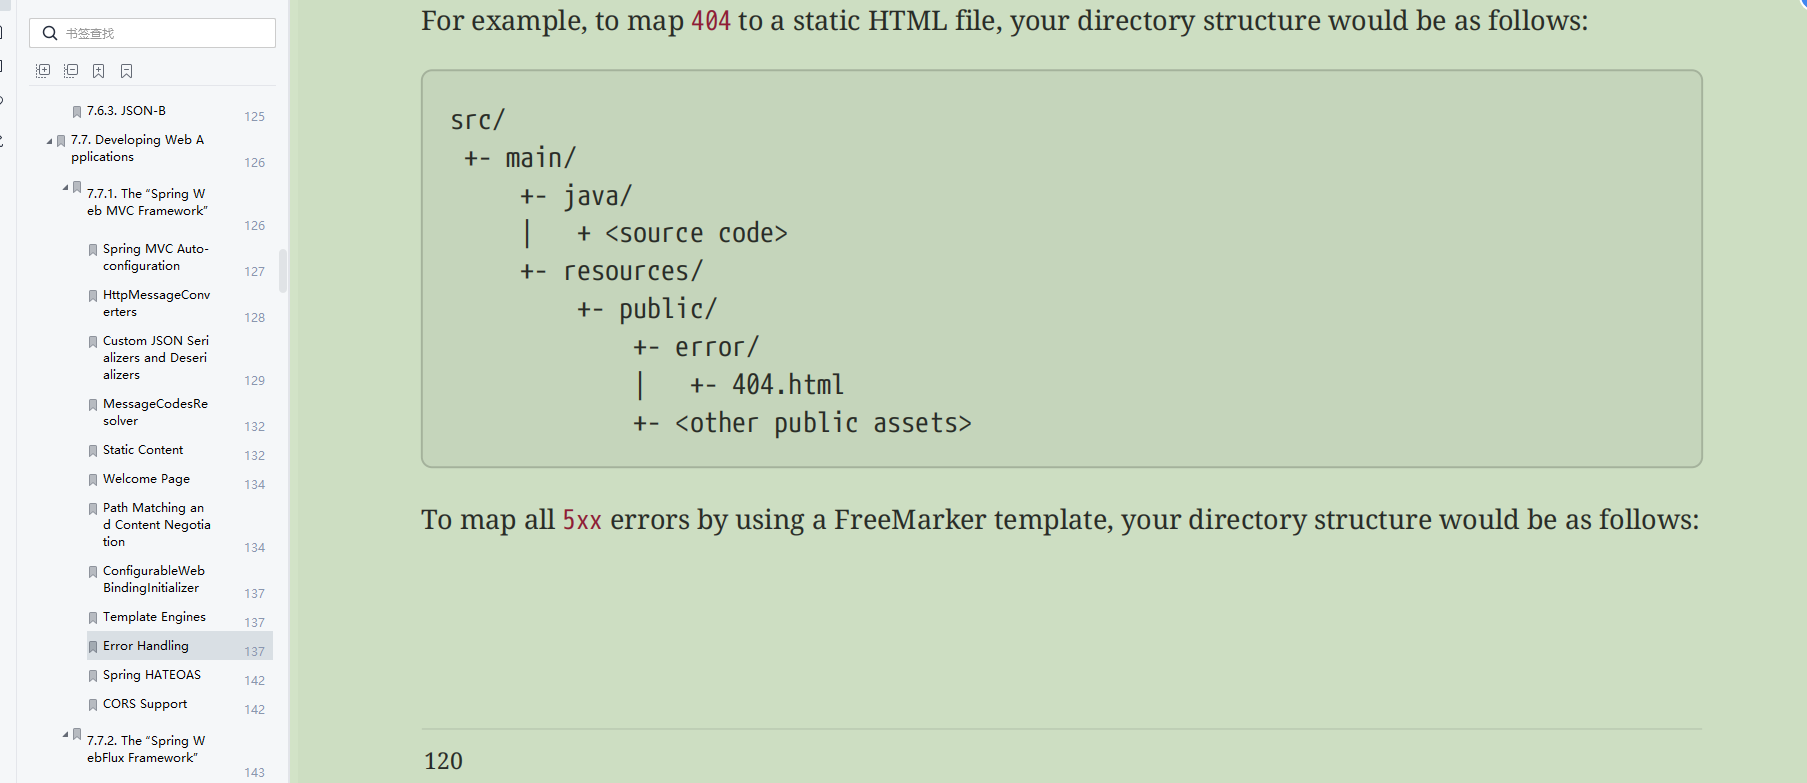Screen dimensions: 1807x783
Task: Go to Path Matching and Content Negotiation
Action: [x=157, y=525]
